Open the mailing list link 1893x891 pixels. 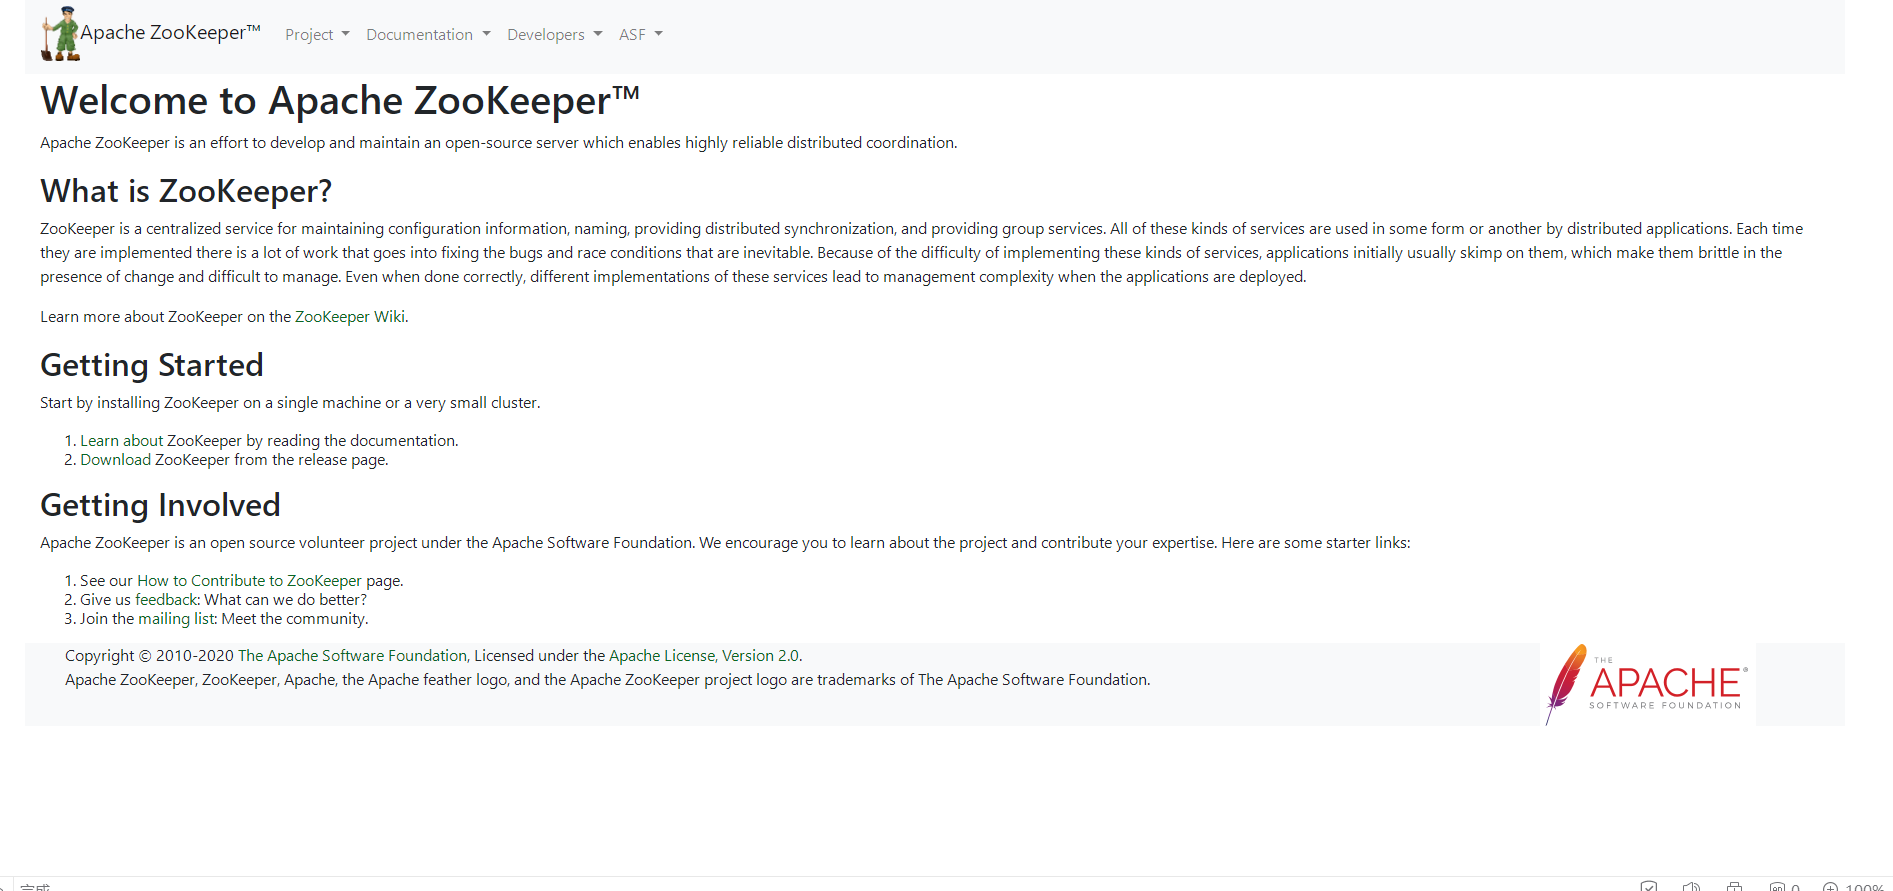coord(177,618)
